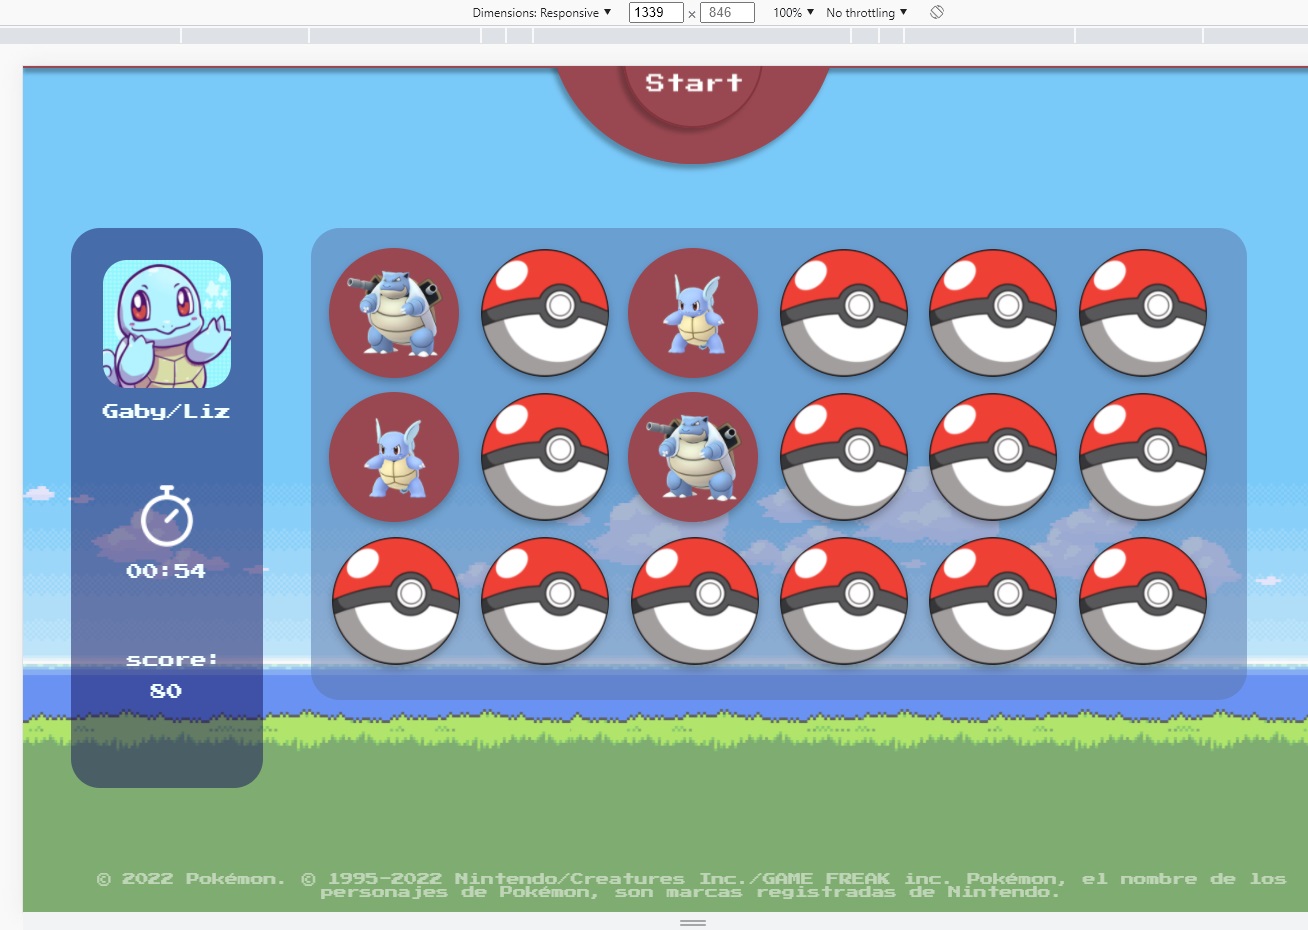Flip the fourth card in the bottom row

point(844,601)
